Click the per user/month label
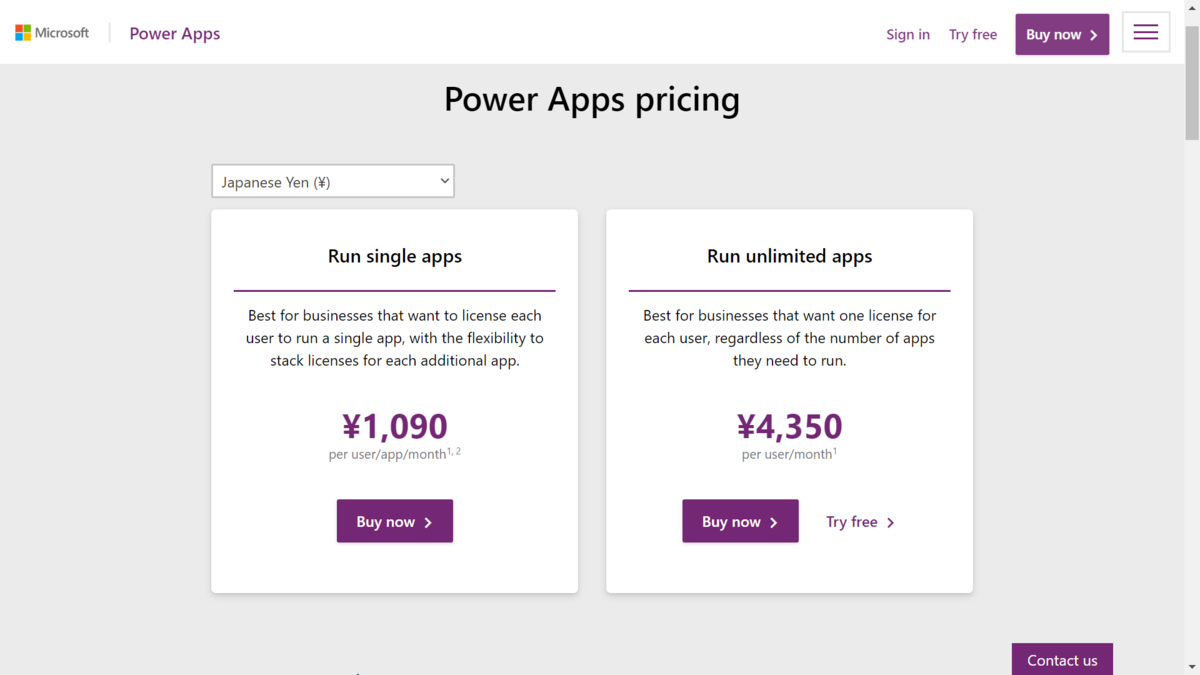 coord(790,454)
